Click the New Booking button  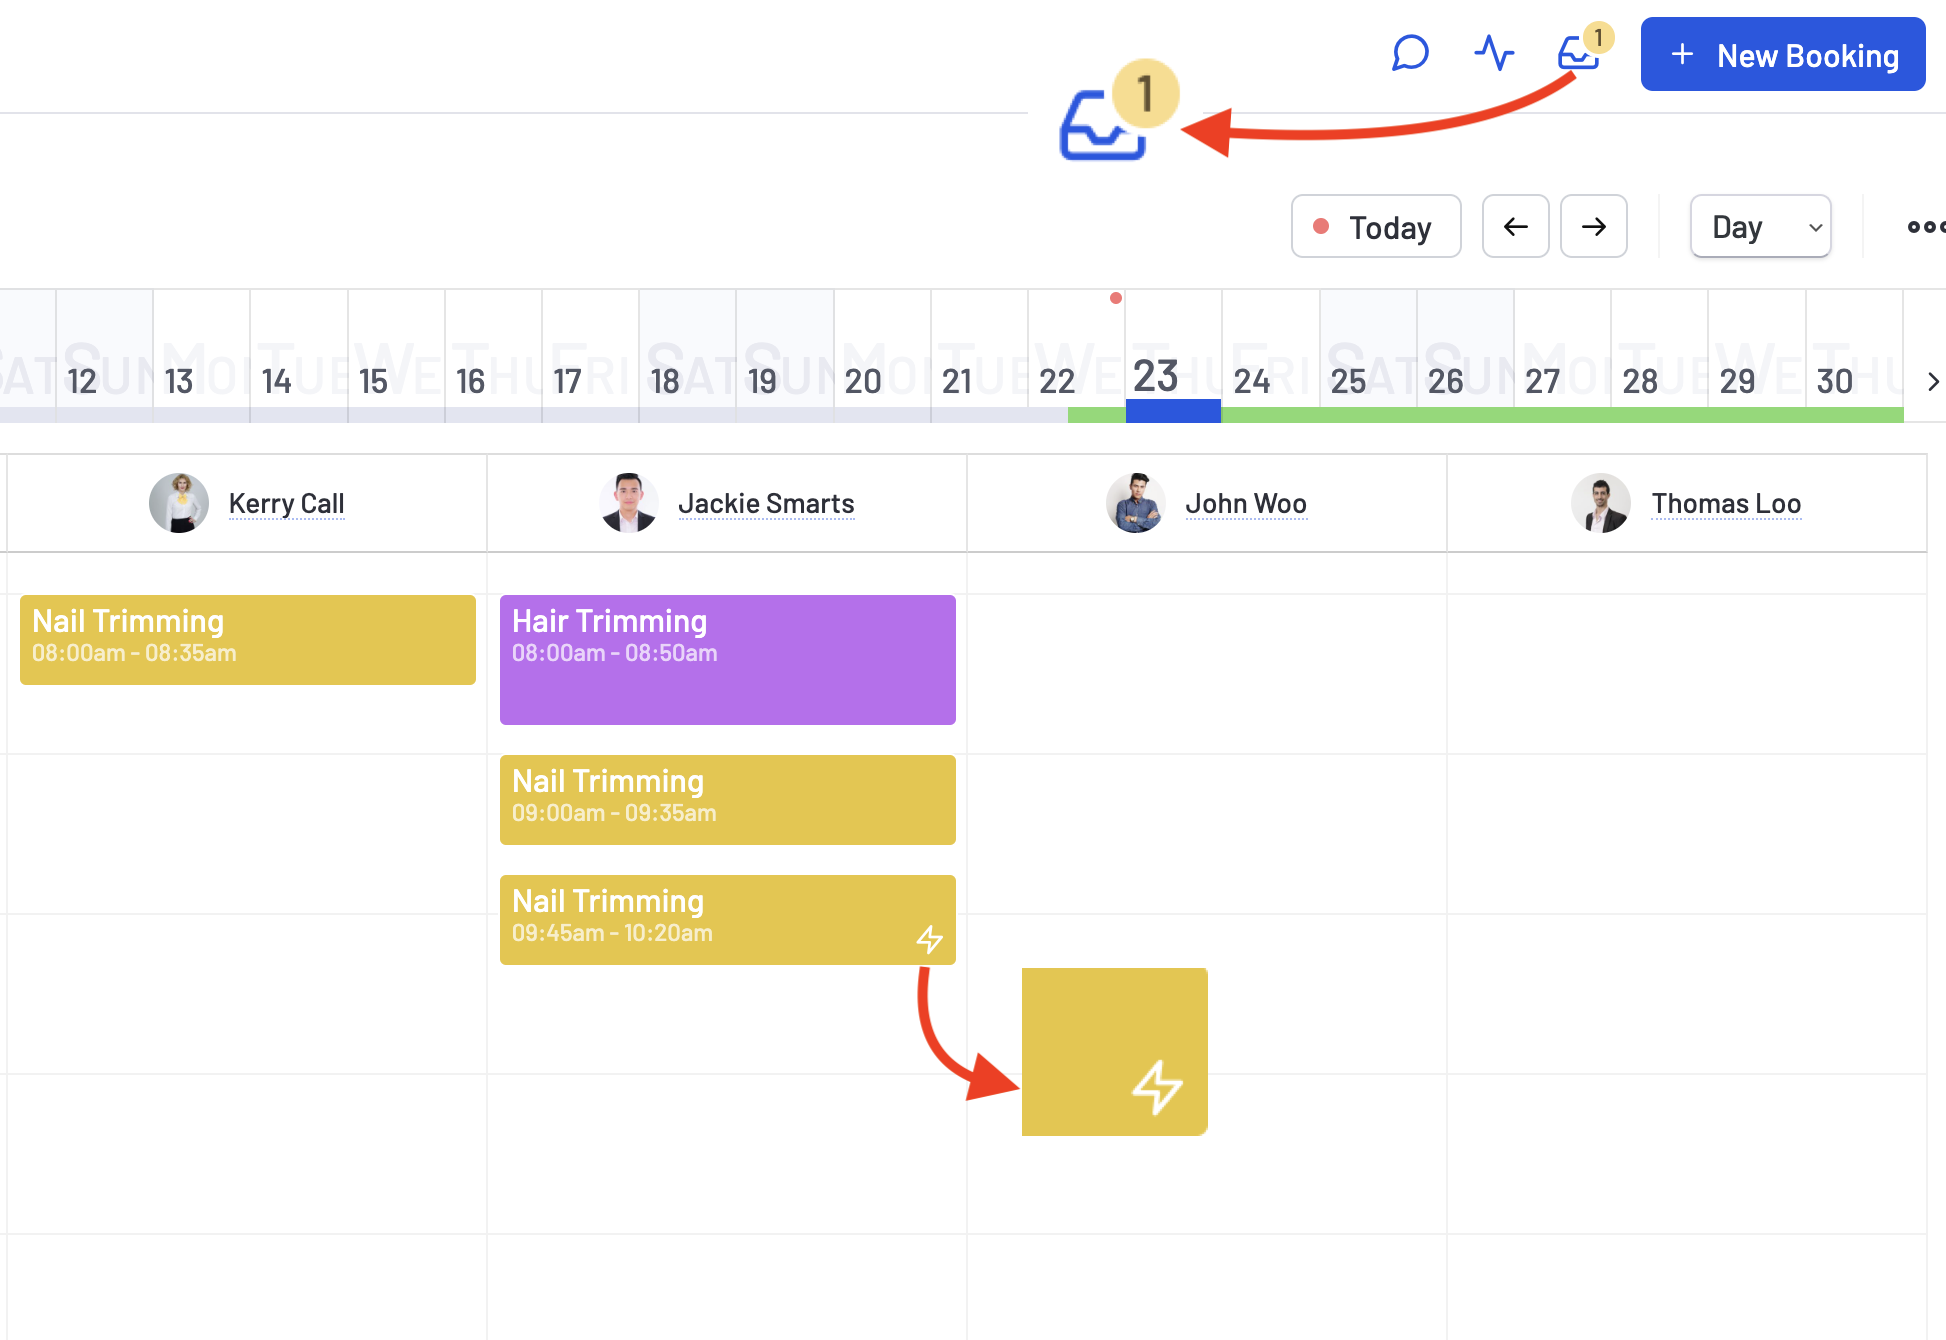tap(1780, 56)
